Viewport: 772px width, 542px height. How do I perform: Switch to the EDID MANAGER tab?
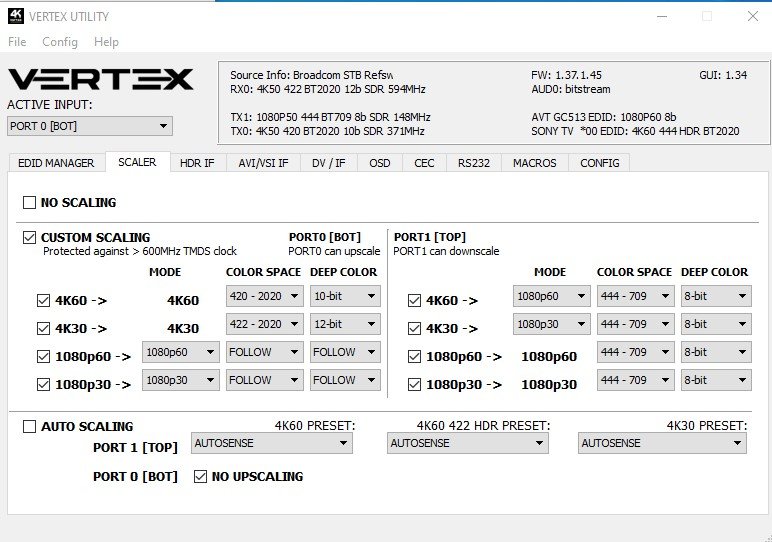56,163
